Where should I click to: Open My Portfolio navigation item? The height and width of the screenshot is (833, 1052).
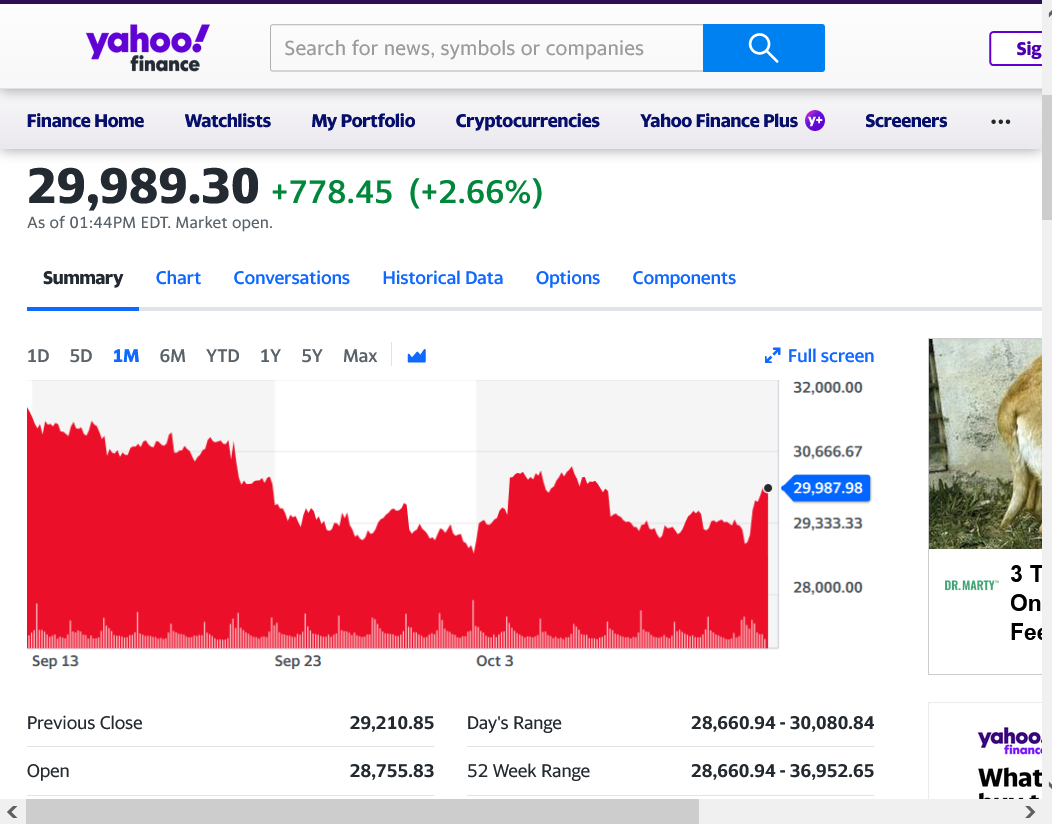(363, 121)
